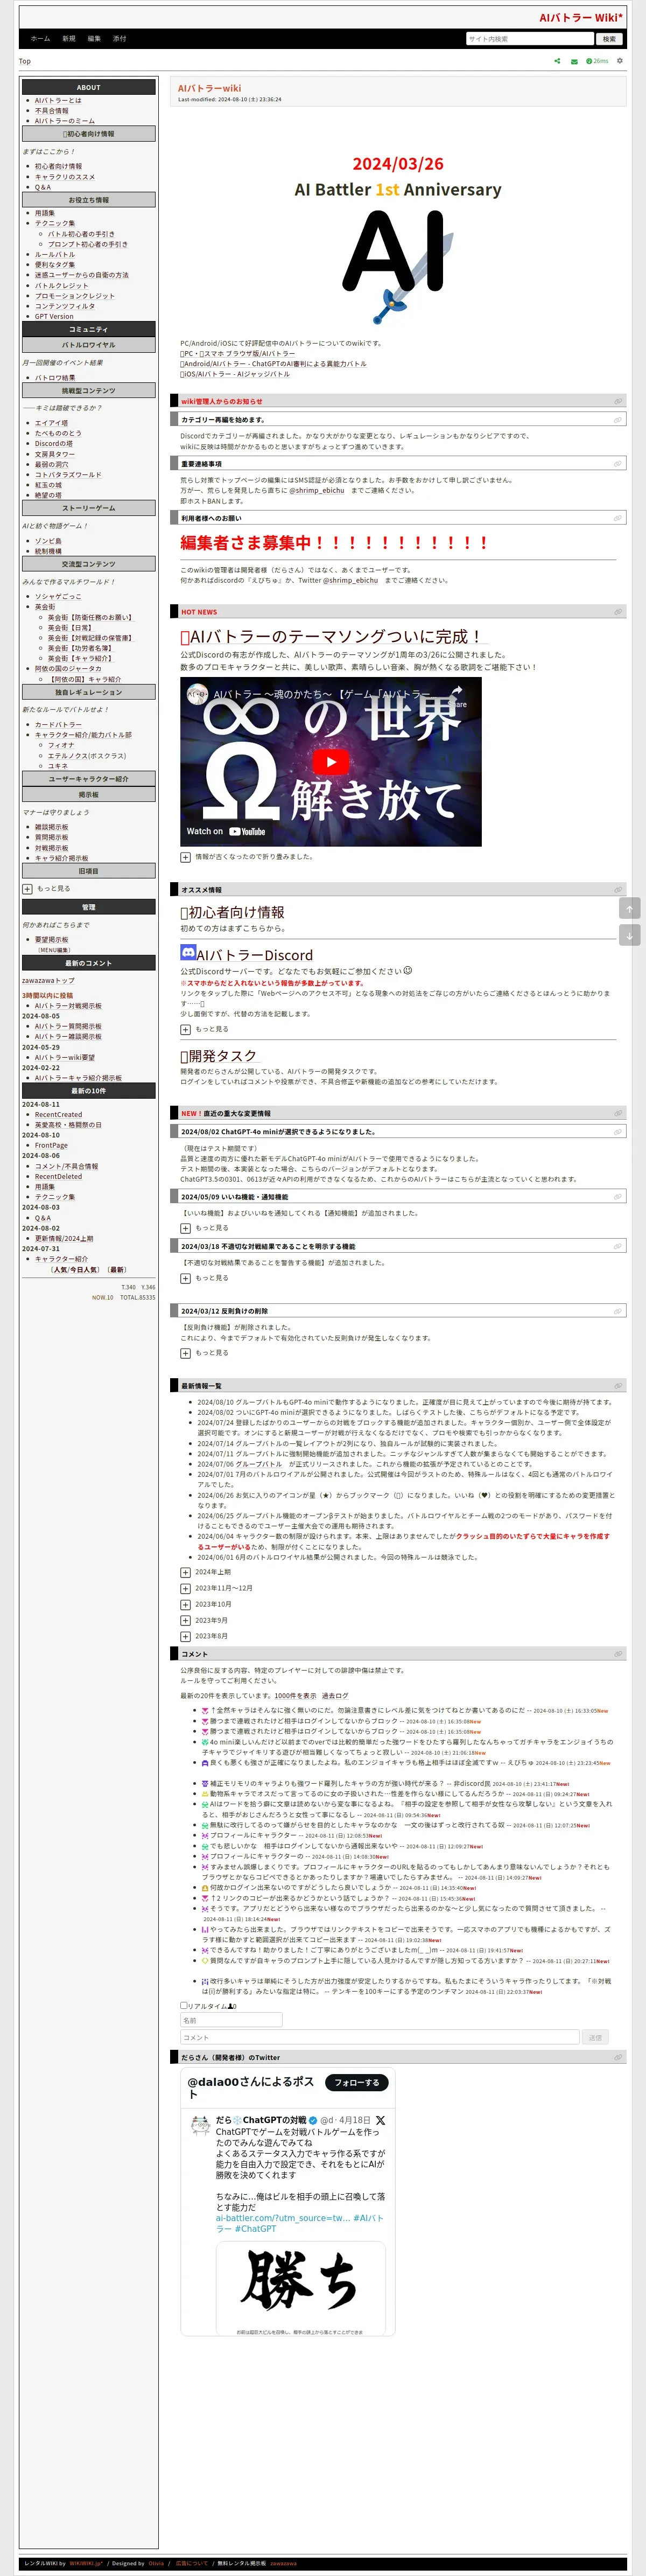This screenshot has height=2576, width=646.
Task: Click the フォローする button on Twitter widget
Action: [357, 2082]
